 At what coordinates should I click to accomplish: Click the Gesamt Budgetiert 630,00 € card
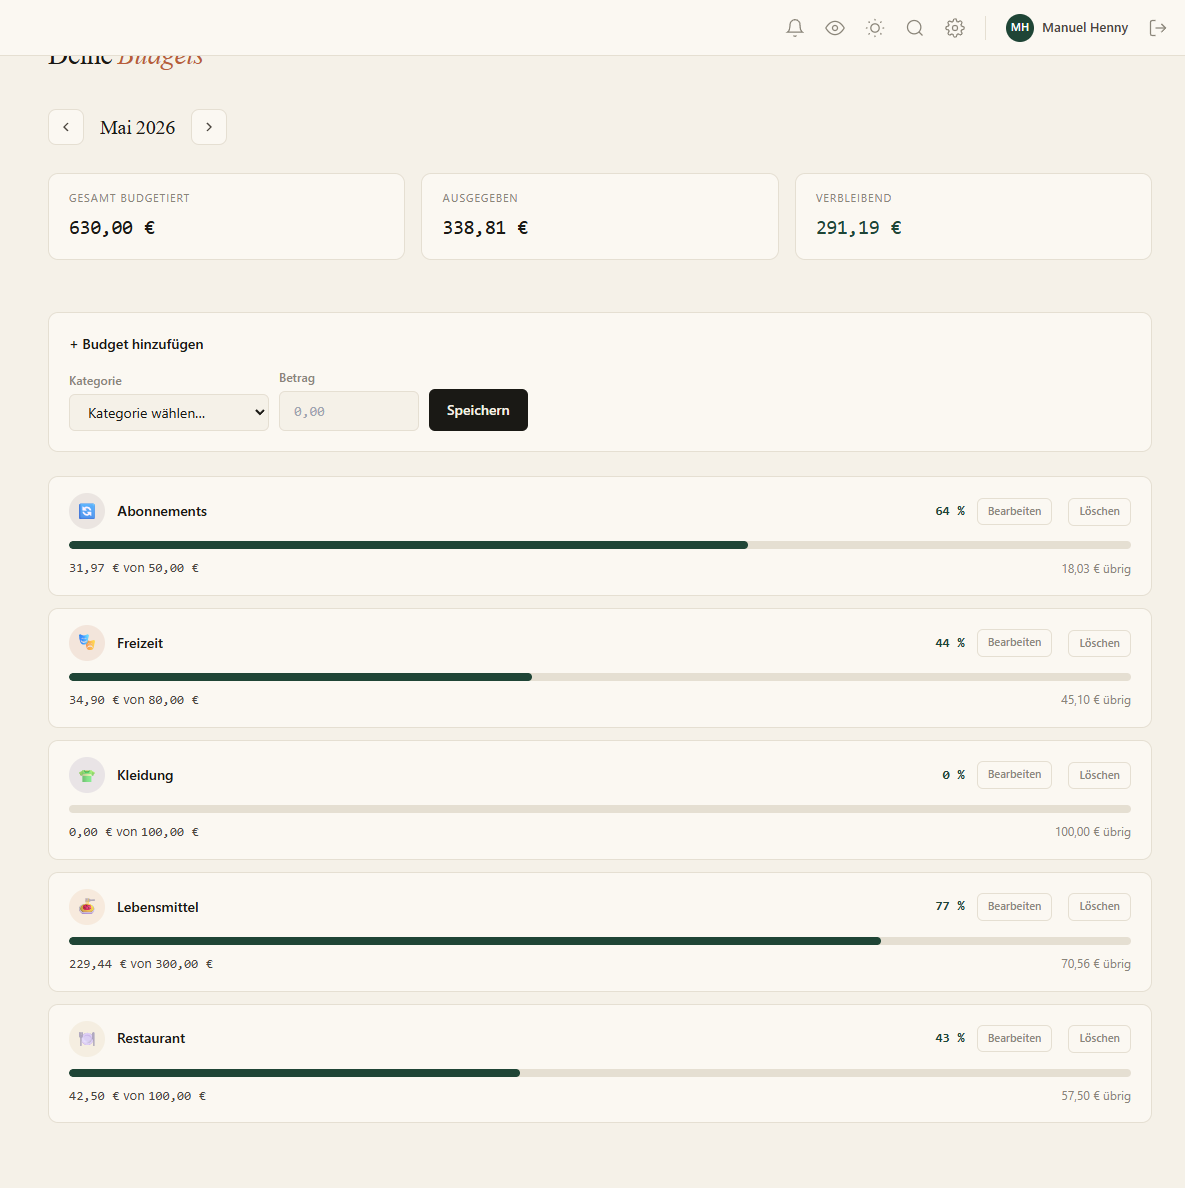pos(227,217)
